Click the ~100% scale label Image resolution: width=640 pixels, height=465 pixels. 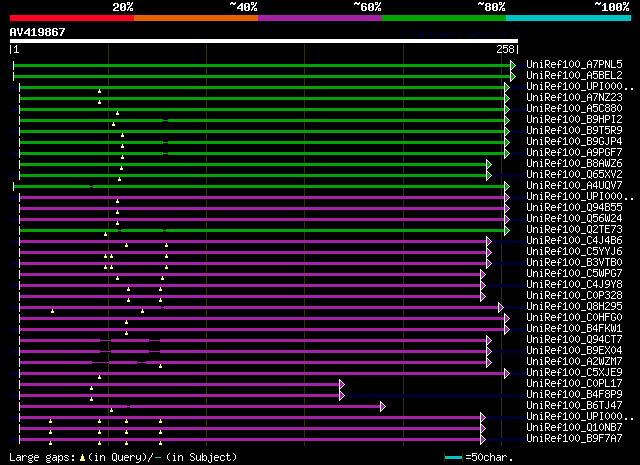(x=612, y=7)
